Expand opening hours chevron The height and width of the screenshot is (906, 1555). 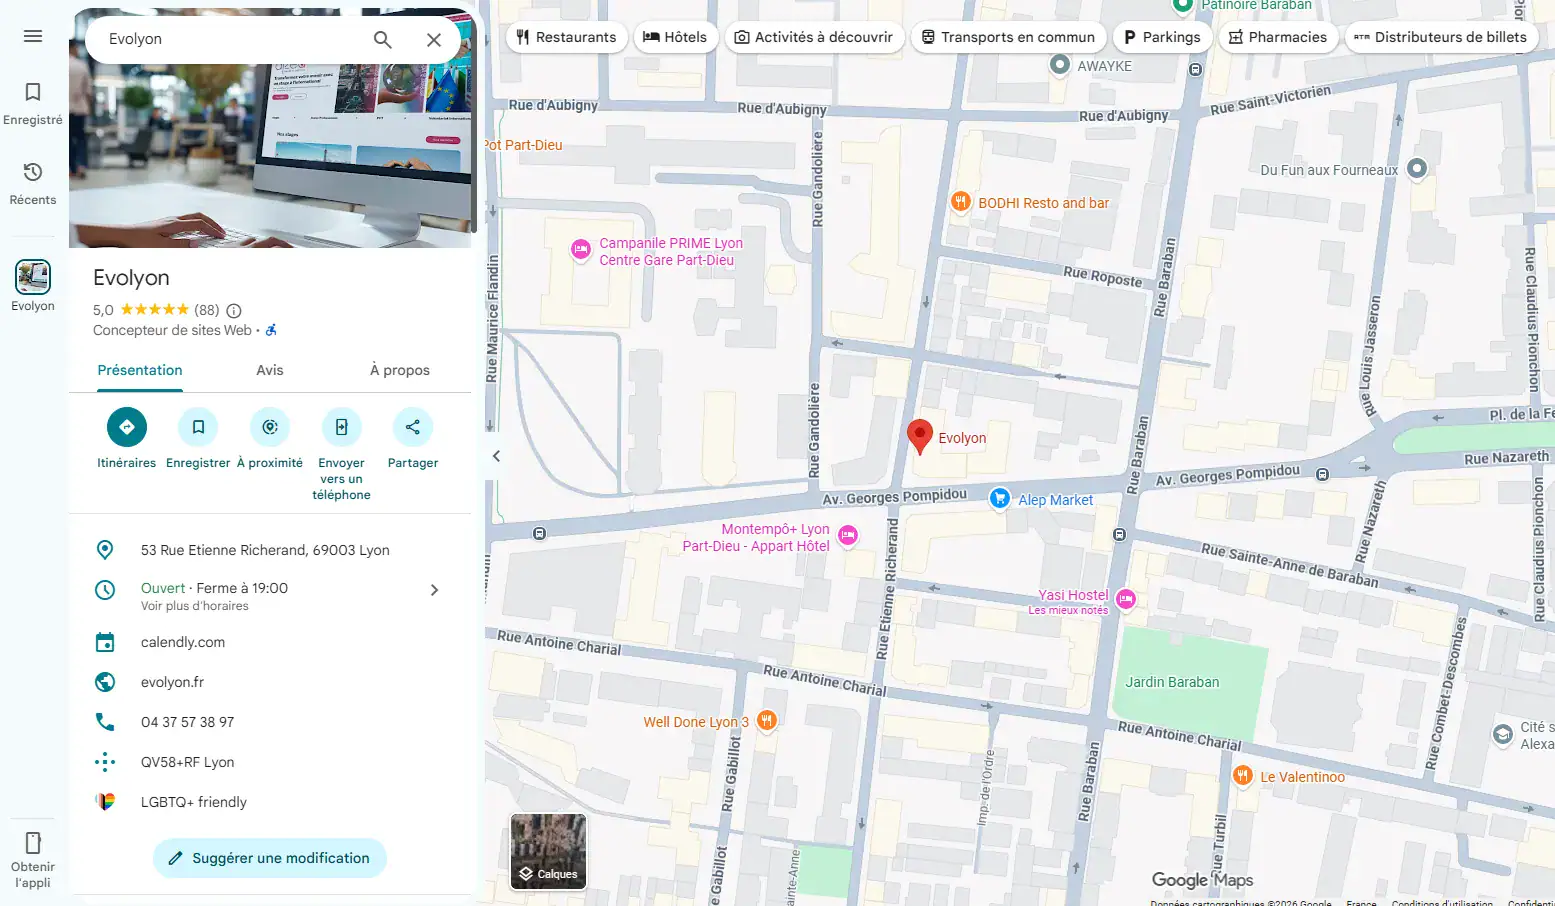coord(434,590)
